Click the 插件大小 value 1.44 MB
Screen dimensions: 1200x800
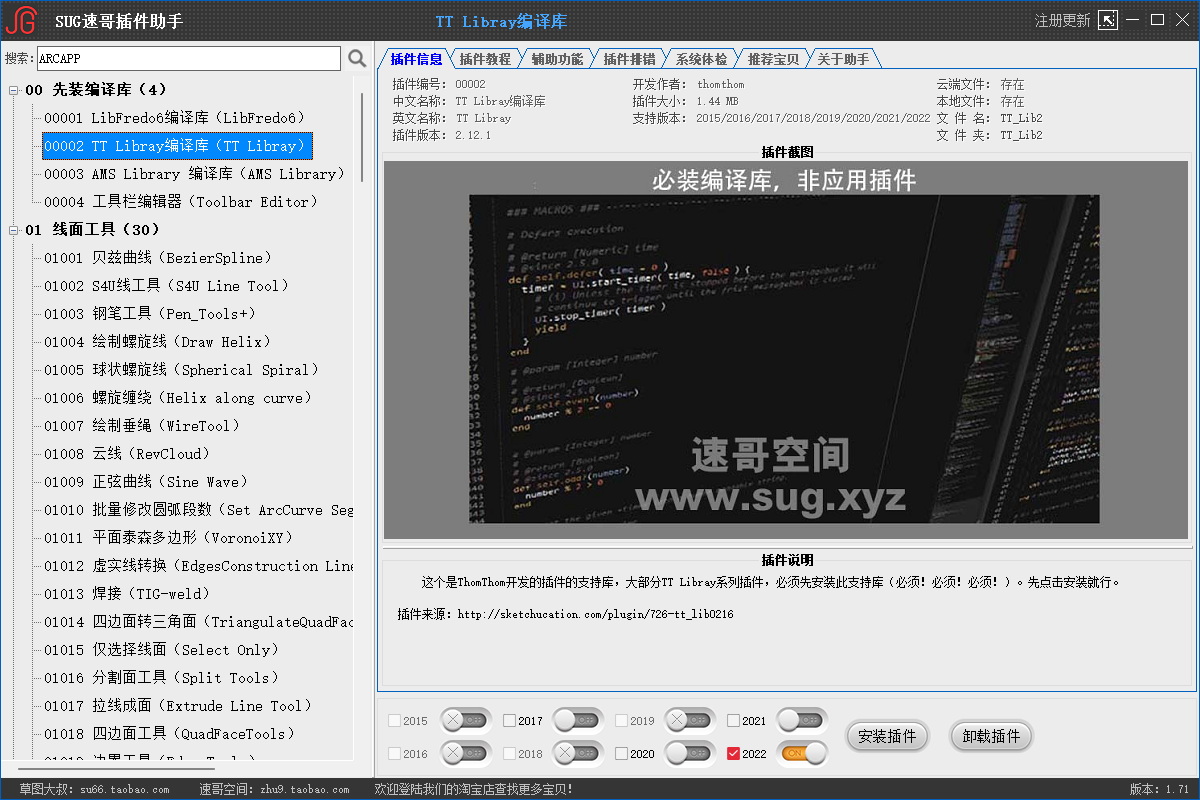718,102
